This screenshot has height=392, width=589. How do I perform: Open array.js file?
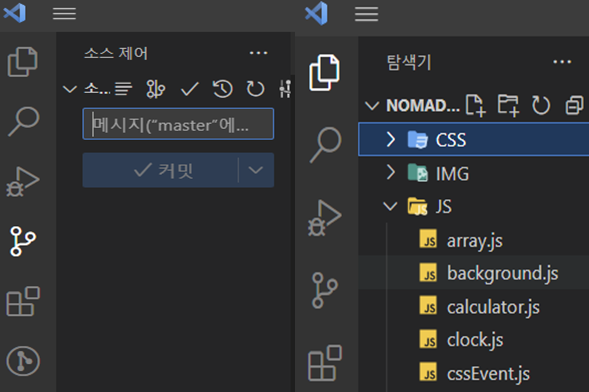pyautogui.click(x=474, y=240)
